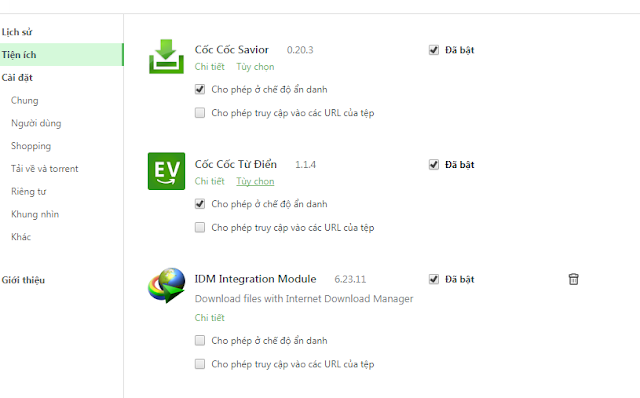640x398 pixels.
Task: Click the Download files with Internet Download Manager description
Action: [x=304, y=299]
